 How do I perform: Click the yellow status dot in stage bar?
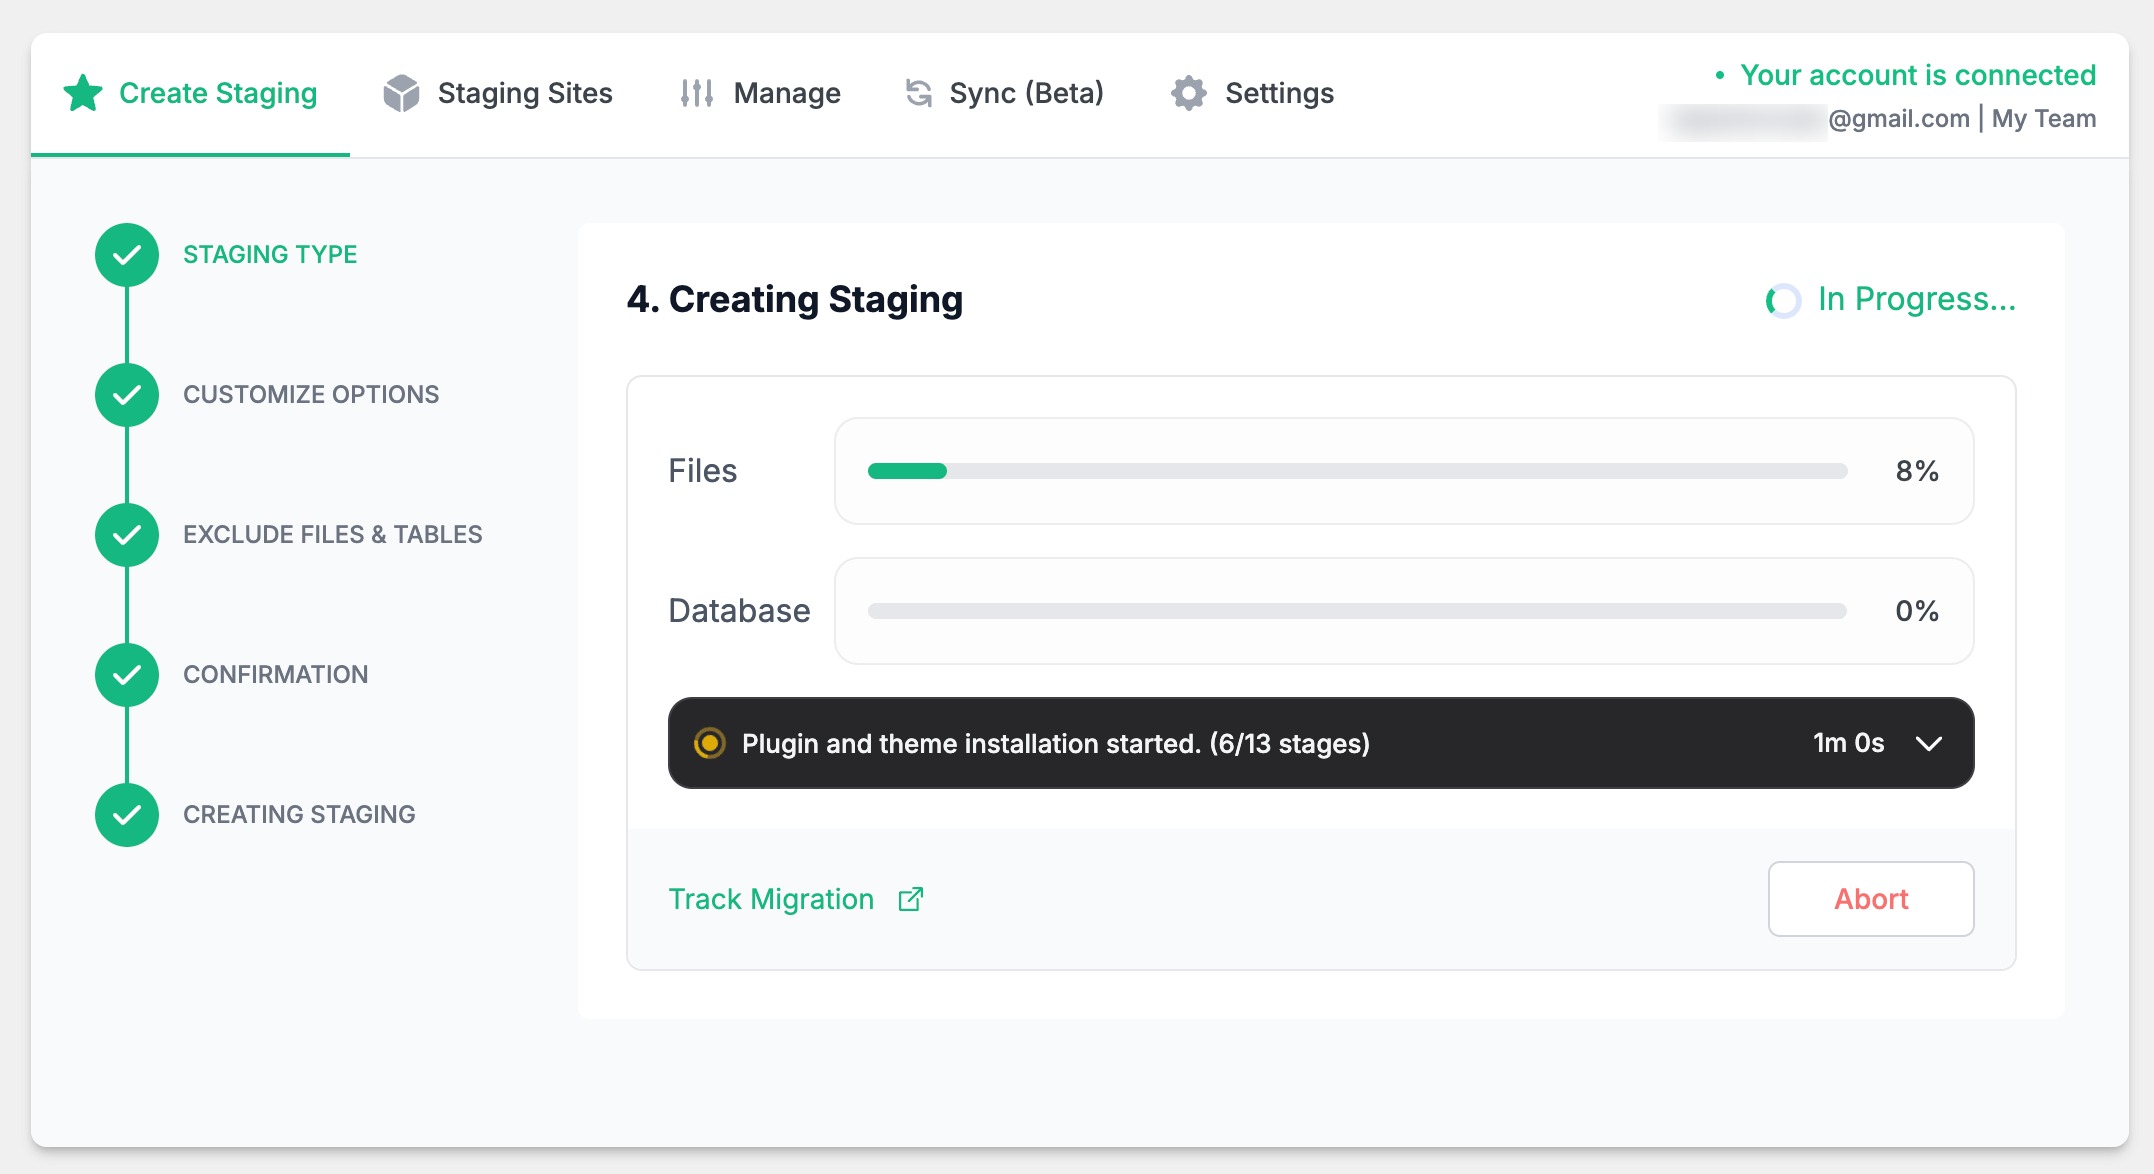point(709,743)
